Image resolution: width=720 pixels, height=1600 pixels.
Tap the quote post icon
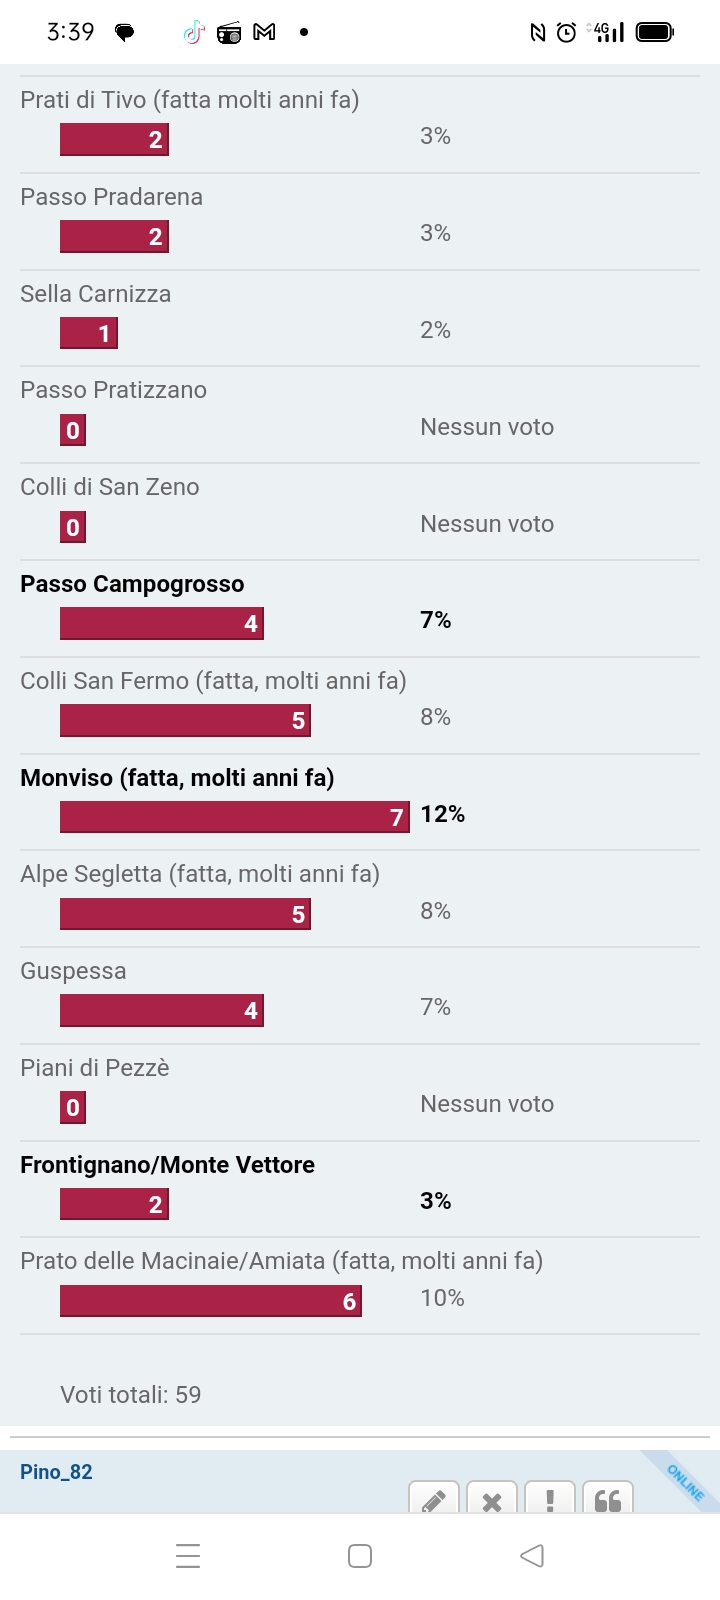pyautogui.click(x=608, y=1499)
